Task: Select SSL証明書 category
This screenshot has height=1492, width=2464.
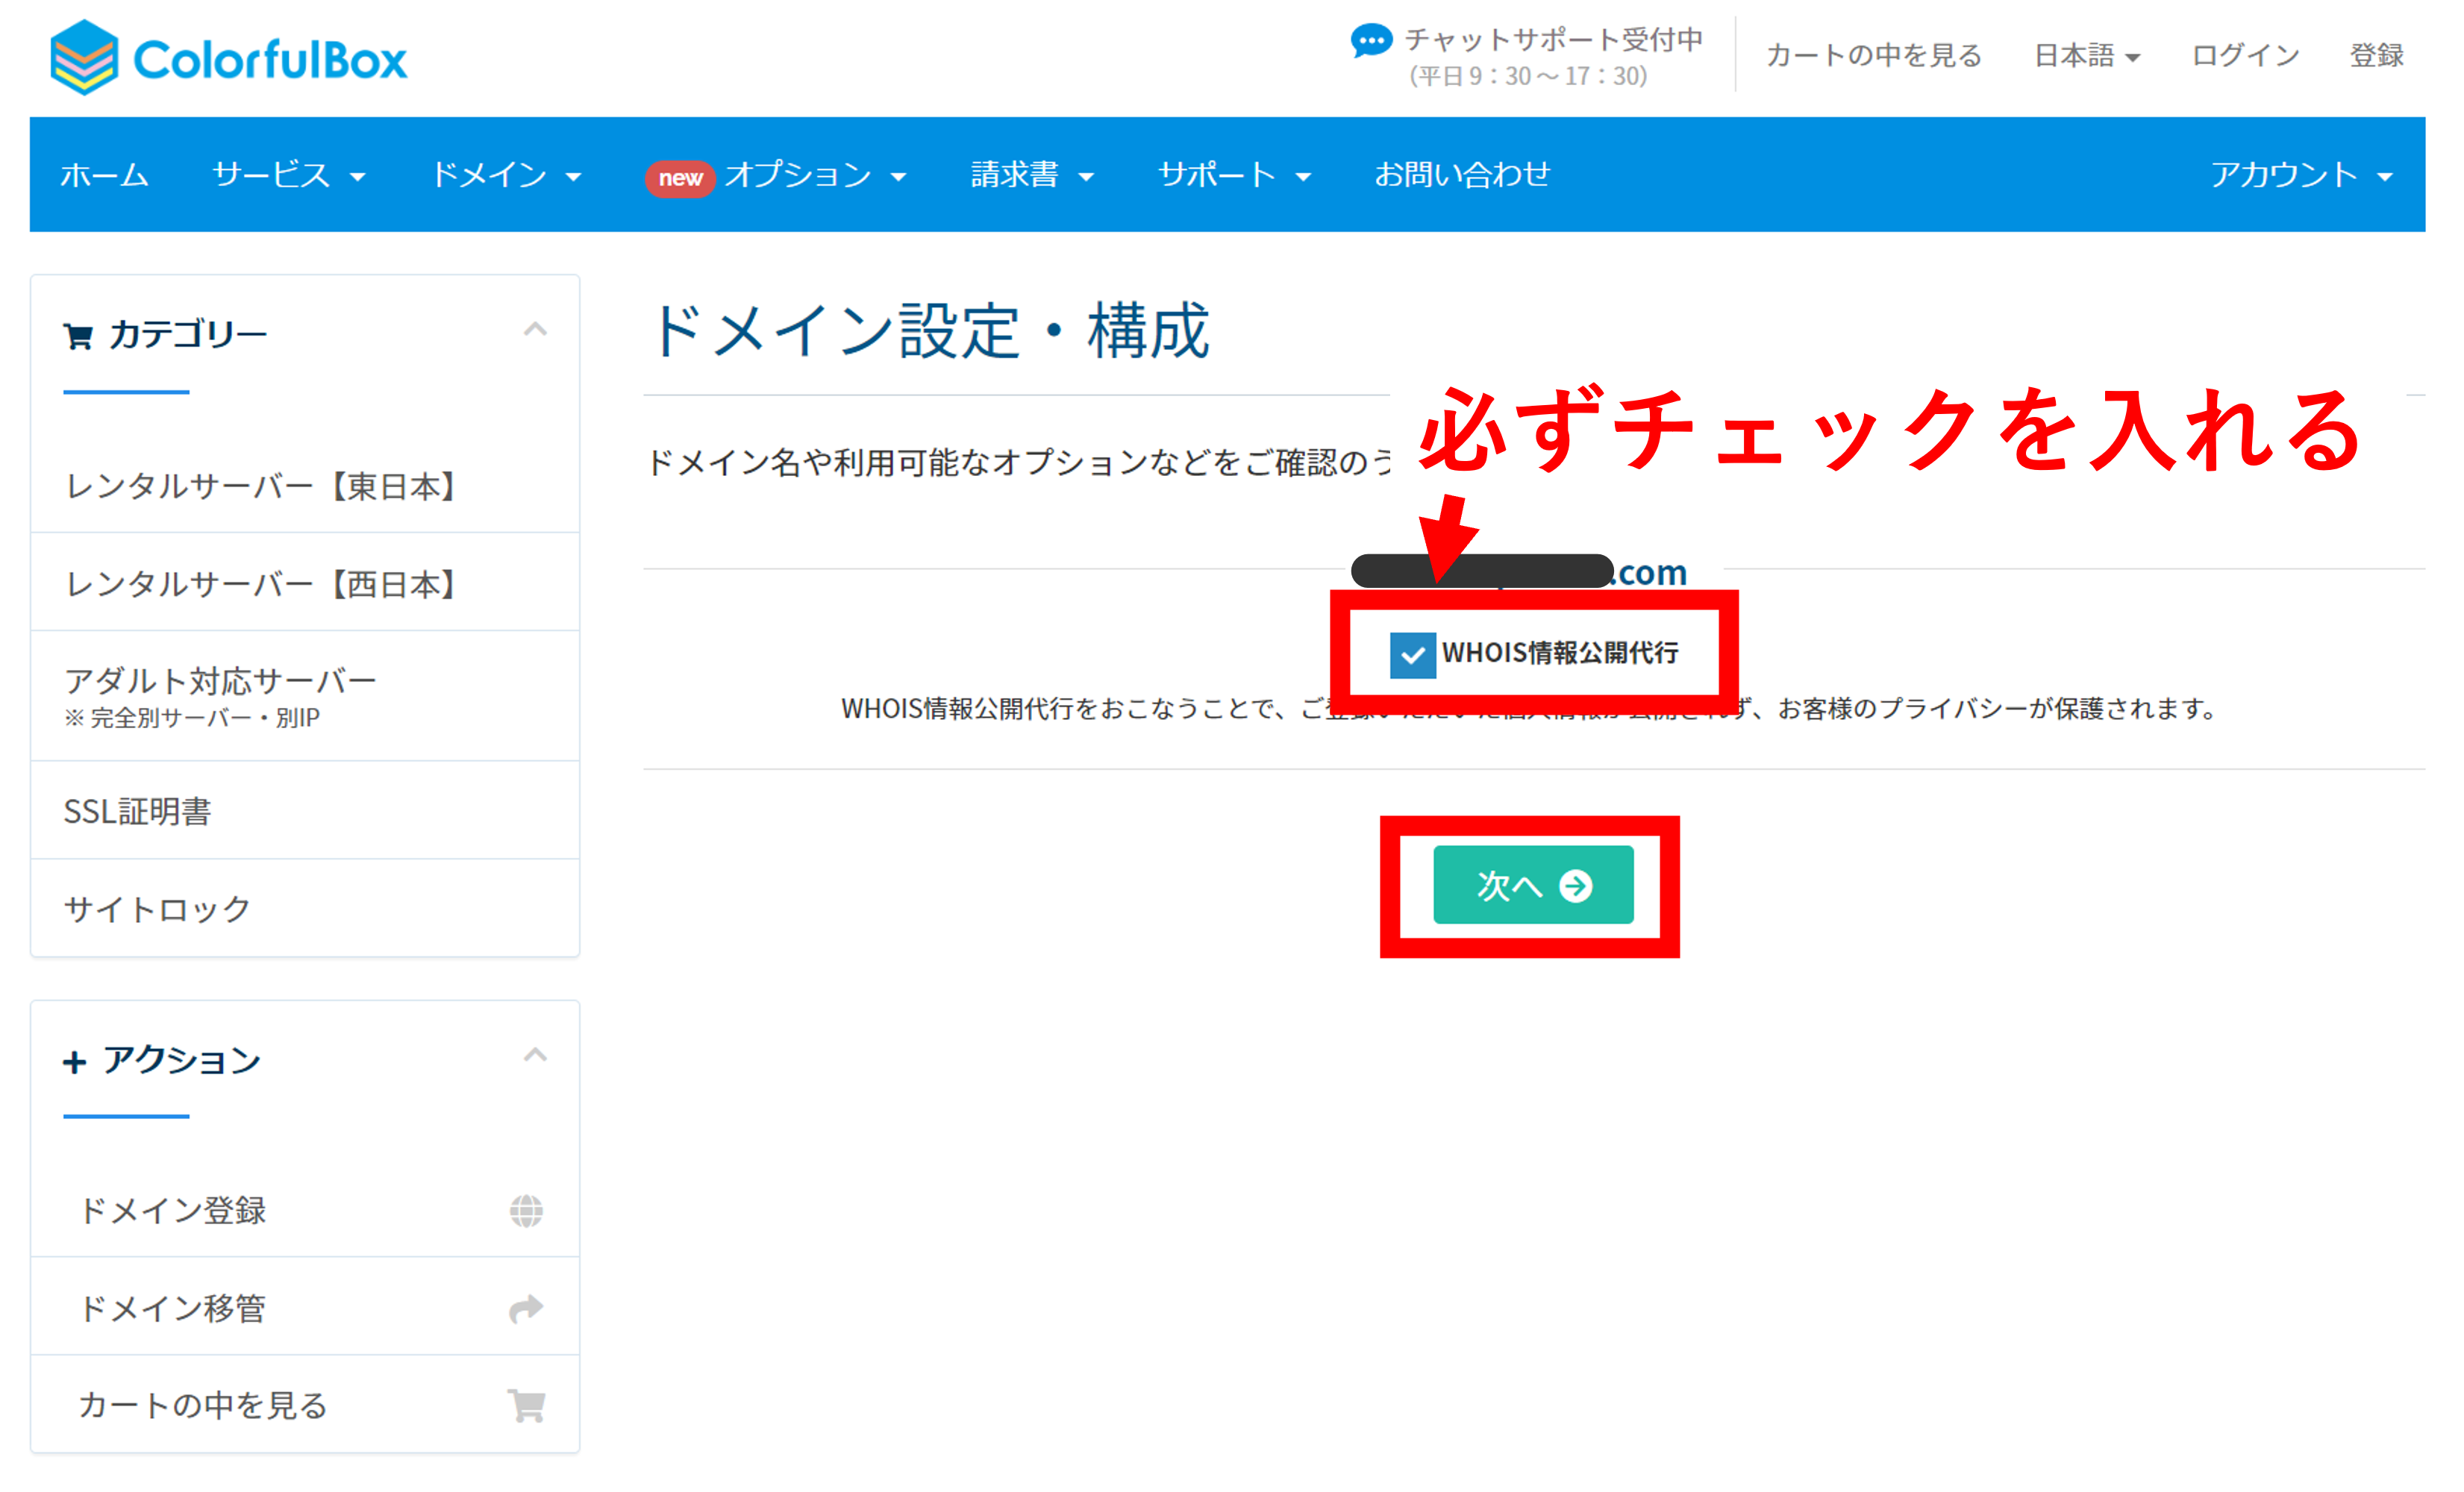Action: [x=305, y=811]
